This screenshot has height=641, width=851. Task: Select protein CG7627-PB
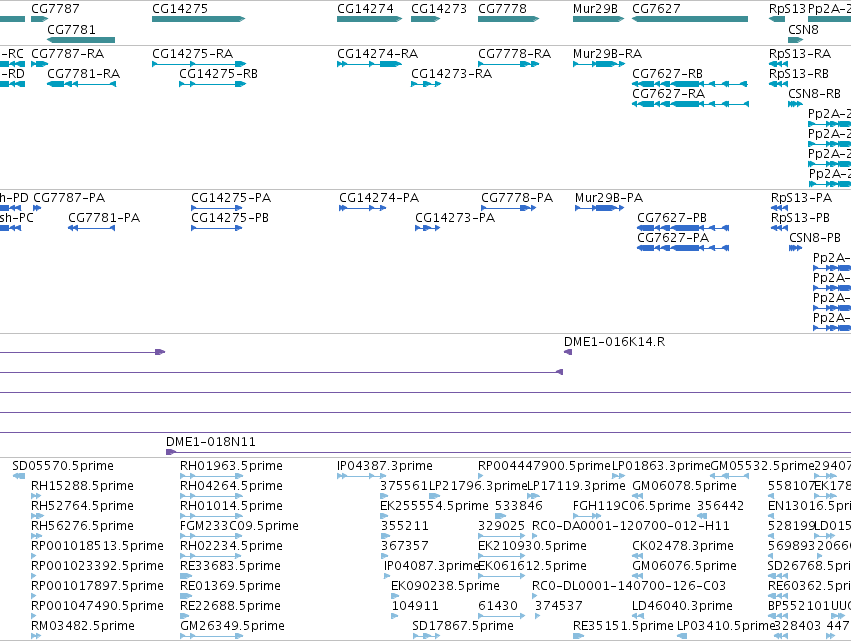pyautogui.click(x=672, y=218)
